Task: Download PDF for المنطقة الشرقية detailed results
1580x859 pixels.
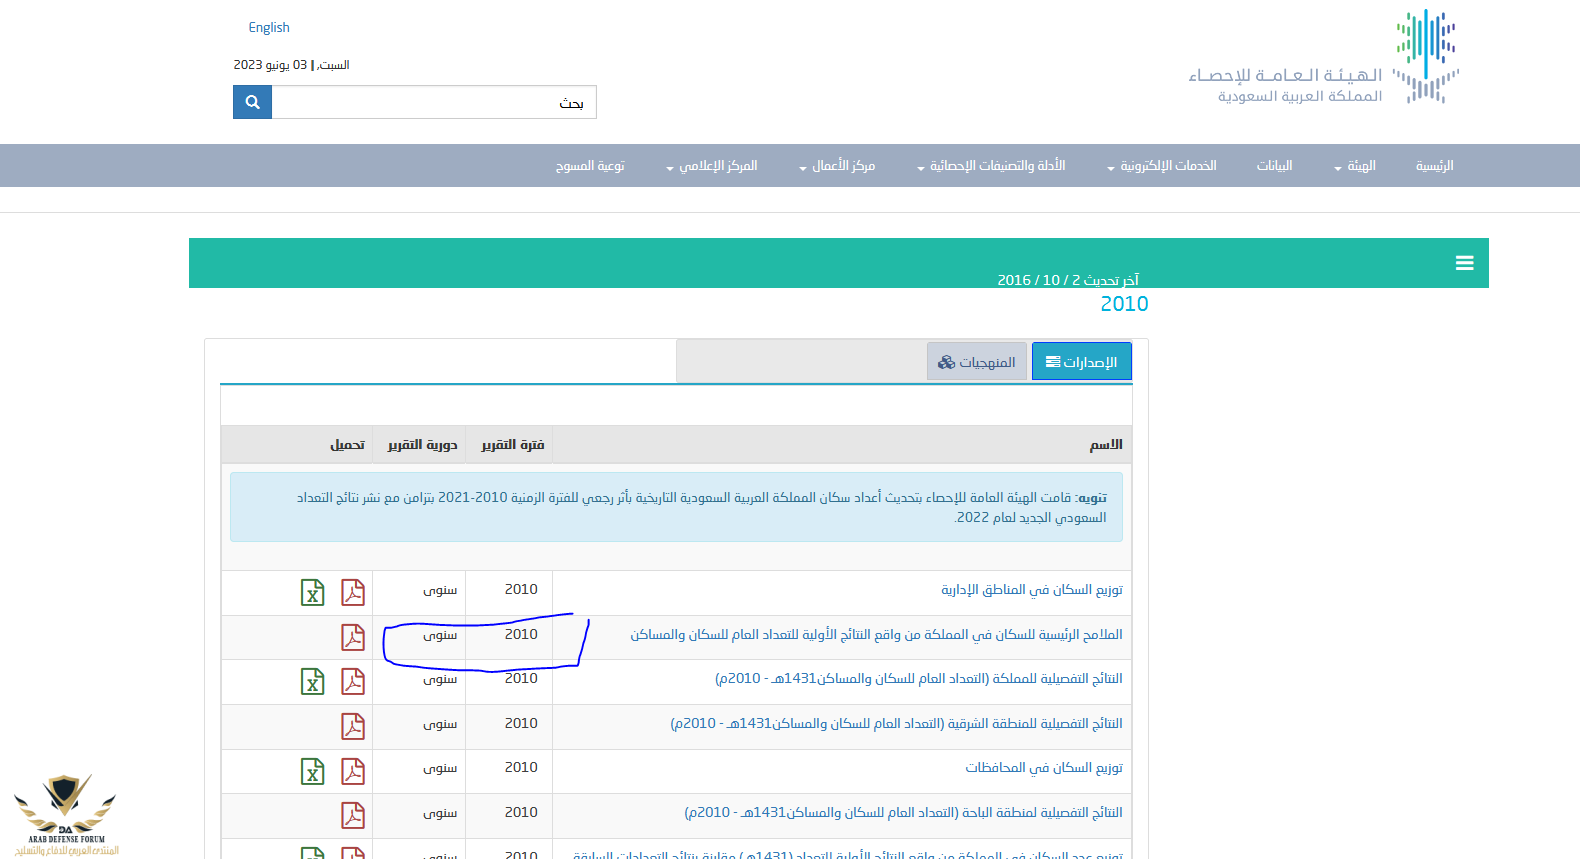Action: click(353, 726)
